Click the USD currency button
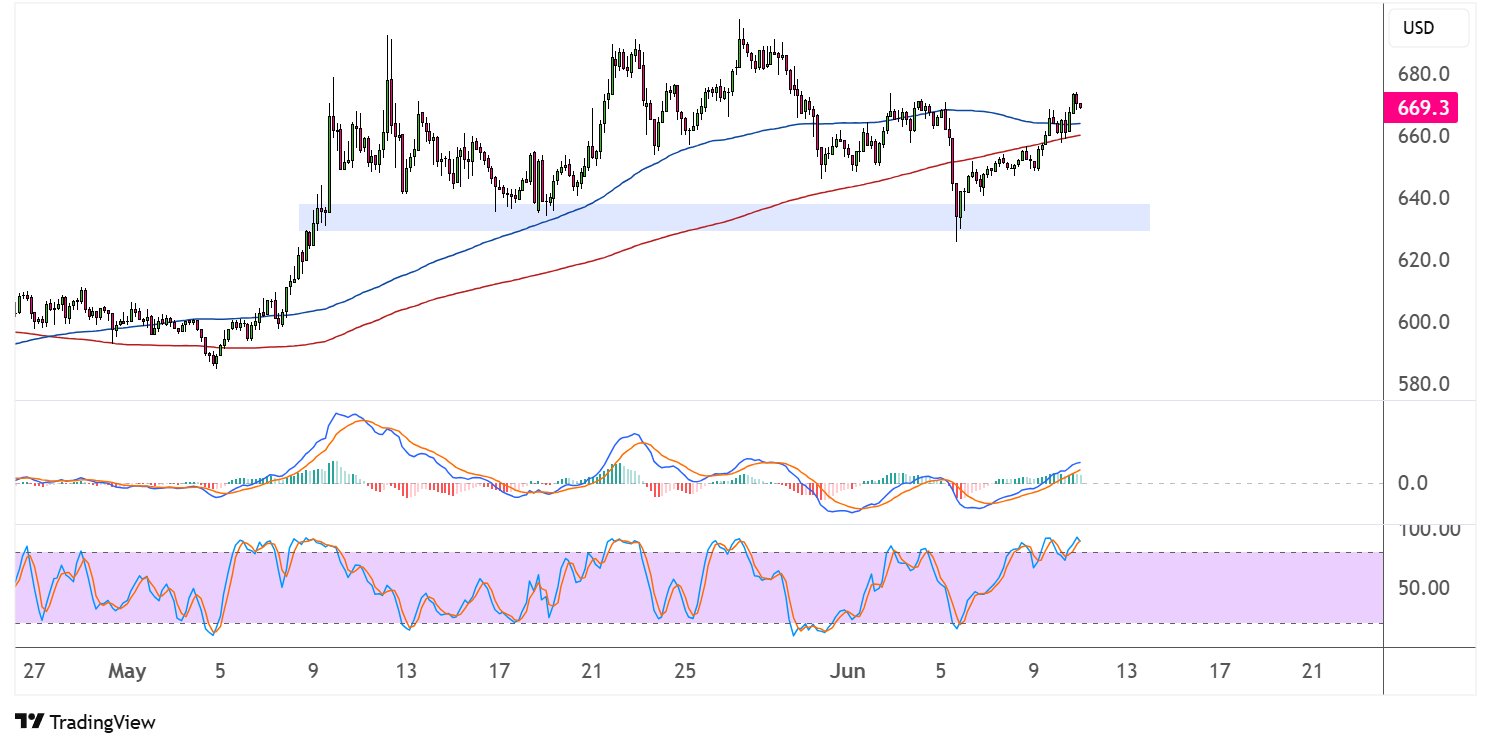This screenshot has width=1491, height=748. (x=1428, y=28)
